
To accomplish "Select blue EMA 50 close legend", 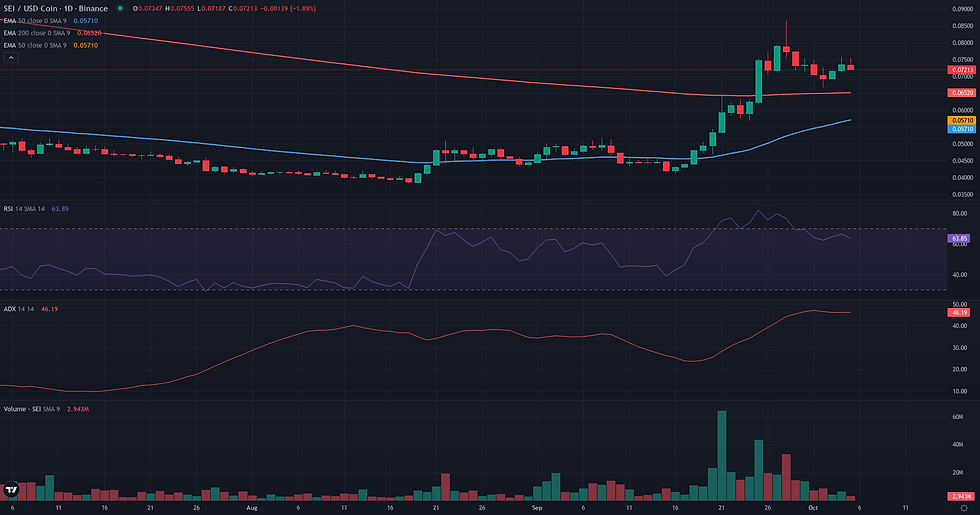I will [x=51, y=21].
